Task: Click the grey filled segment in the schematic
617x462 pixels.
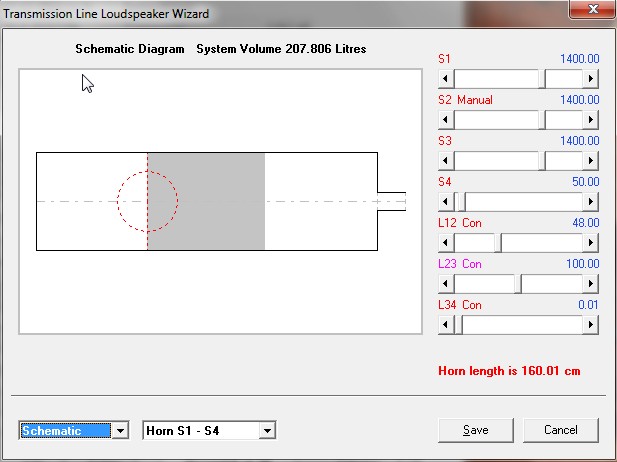Action: [206, 201]
